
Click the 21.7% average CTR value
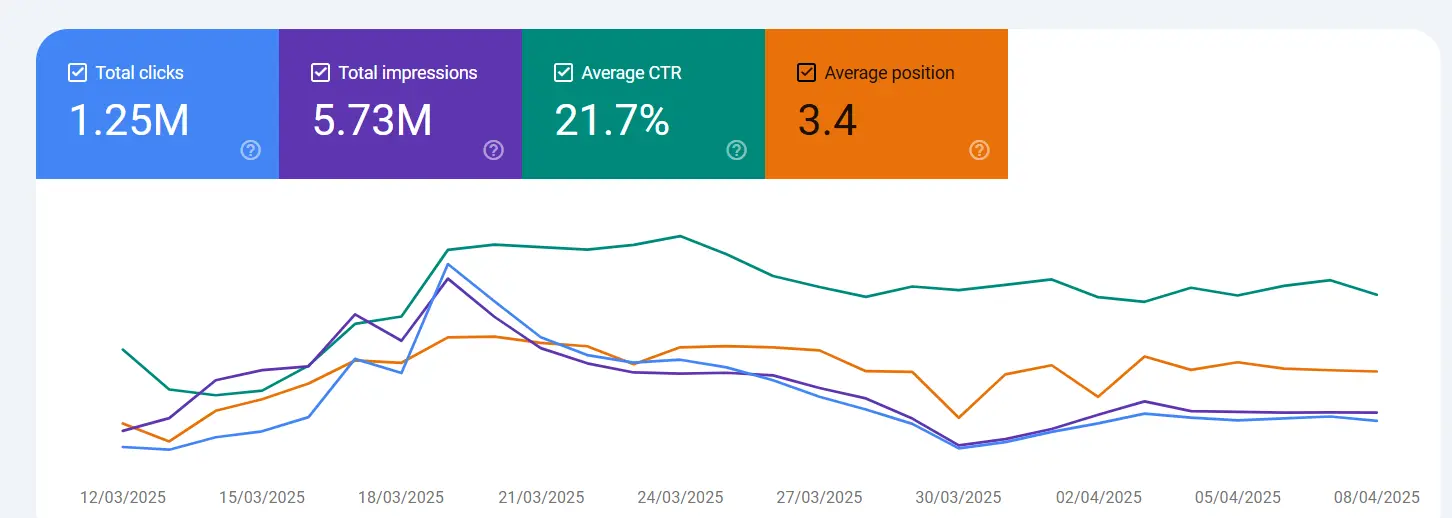[611, 121]
